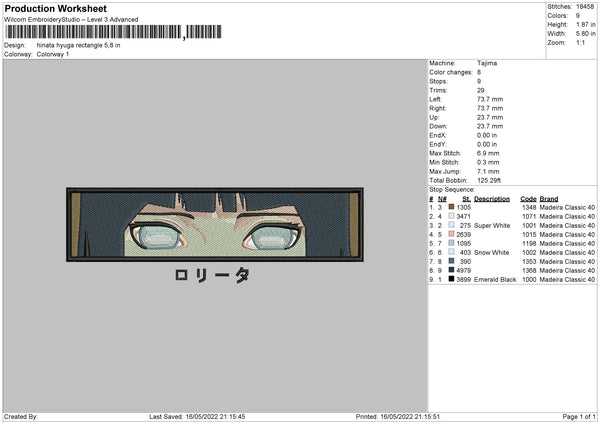
Task: Click the 'St.' column header
Action: 466,199
